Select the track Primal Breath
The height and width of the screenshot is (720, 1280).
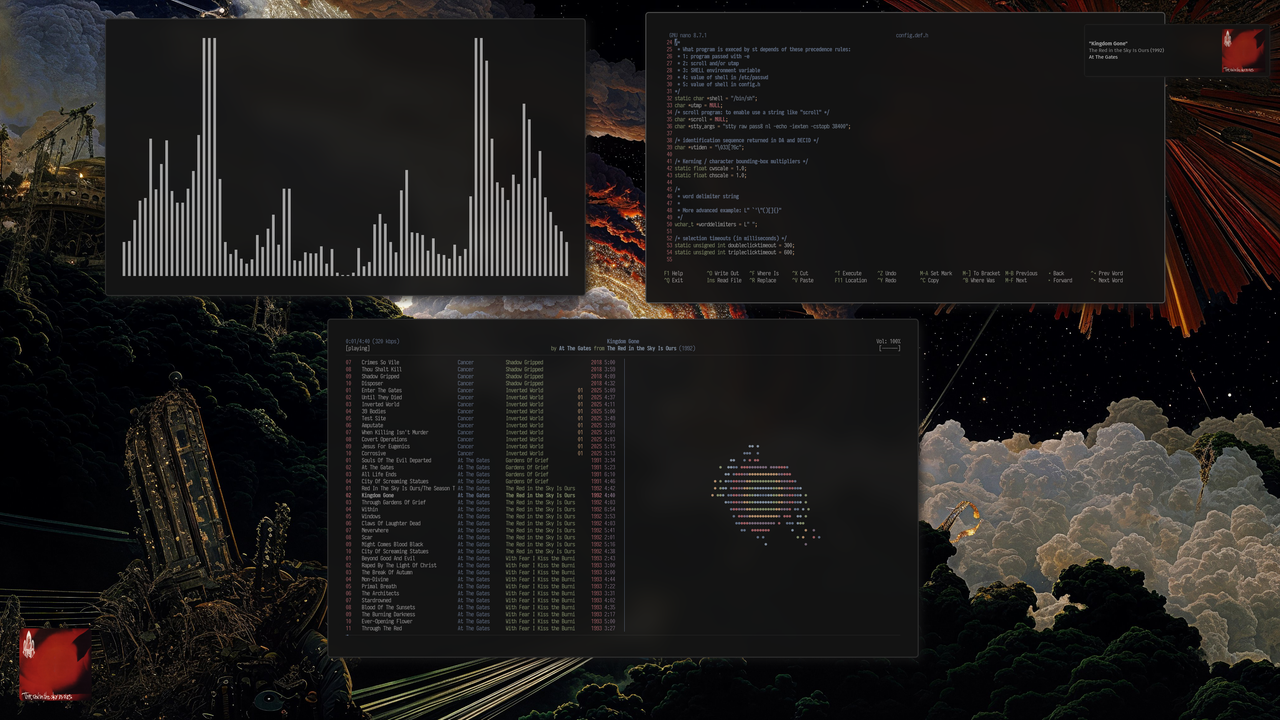480,586
